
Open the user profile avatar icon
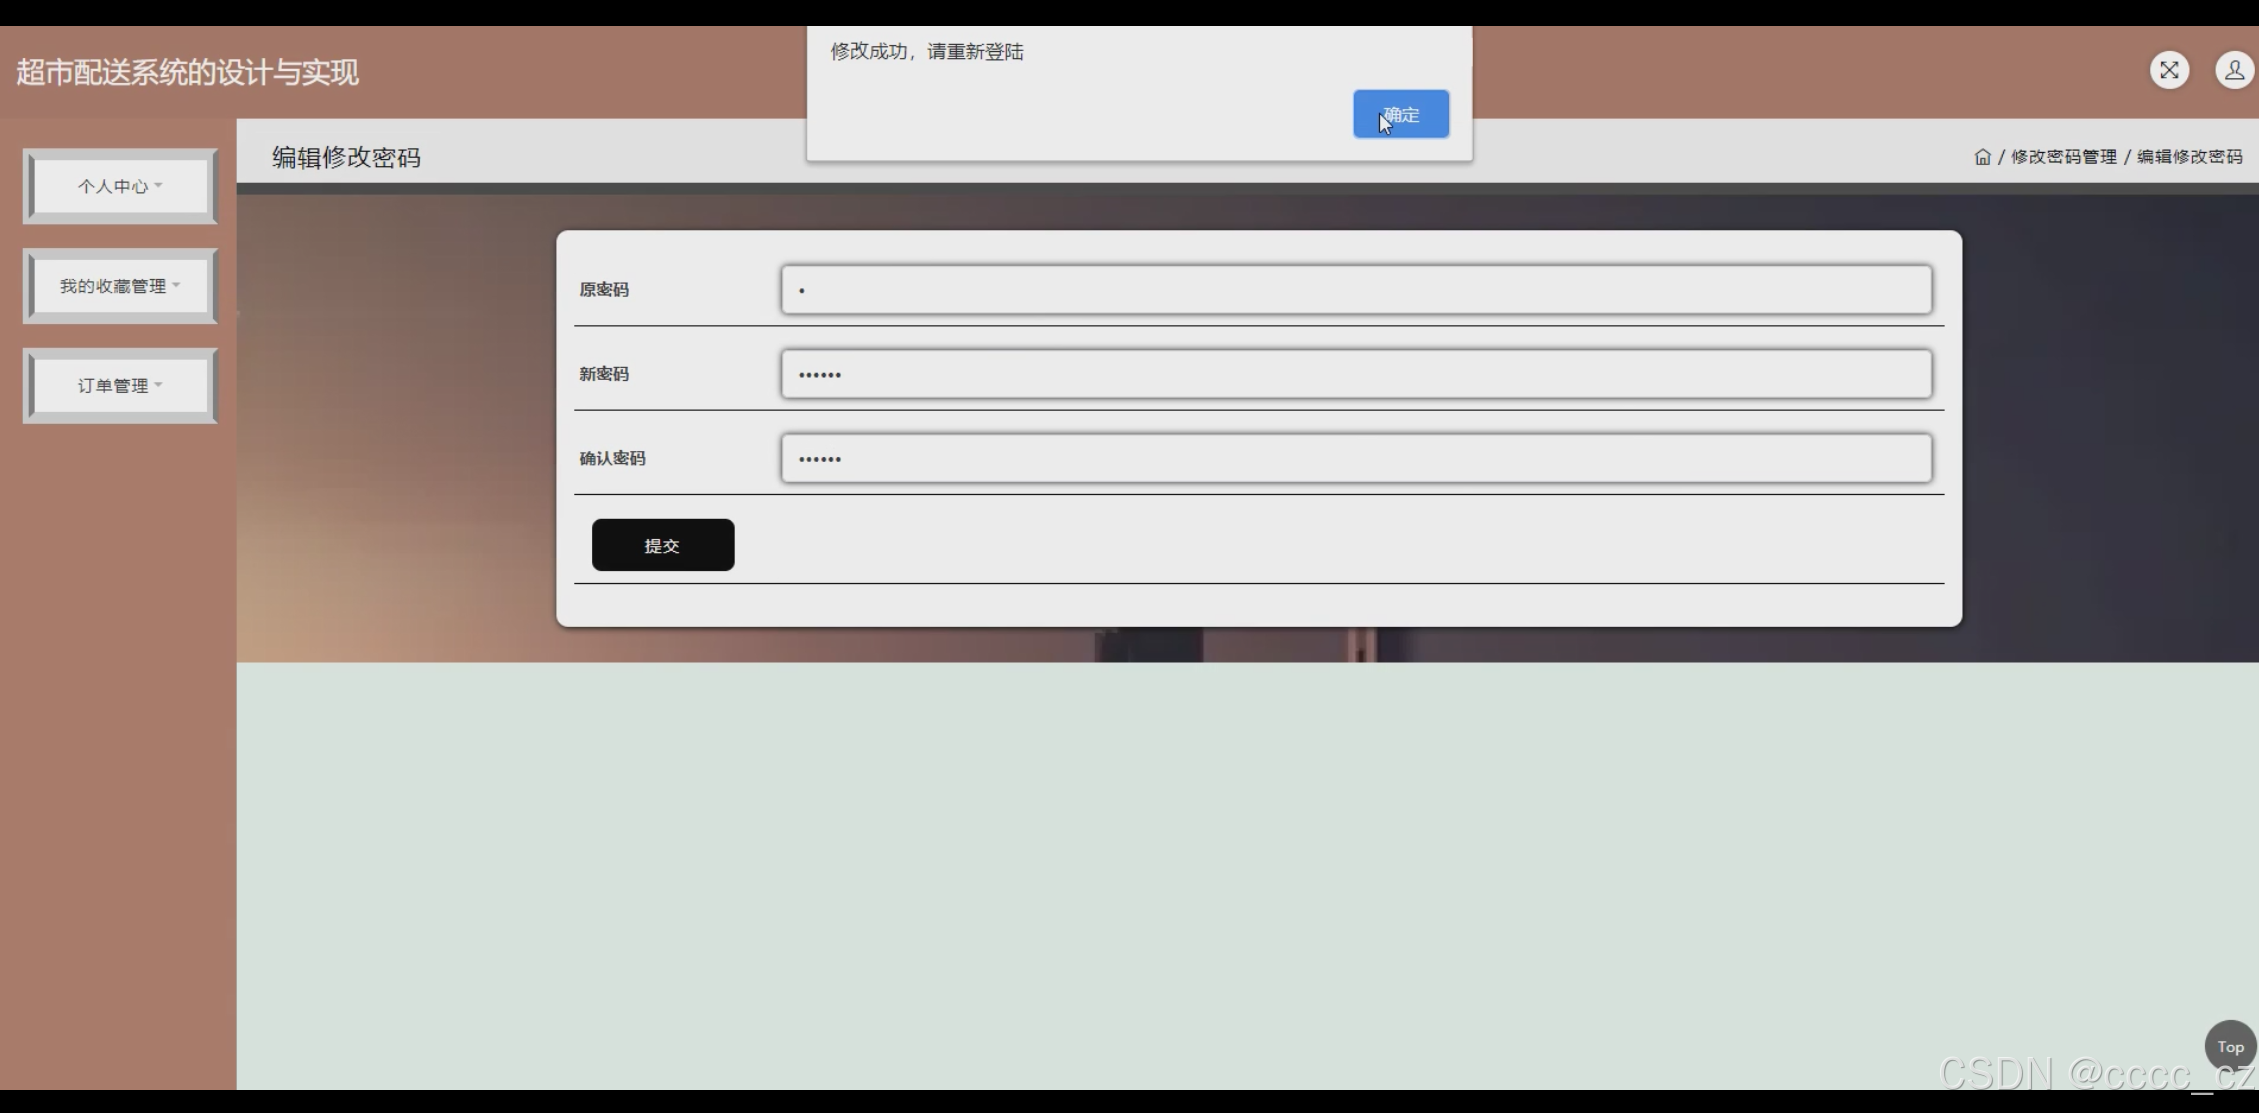click(2233, 70)
